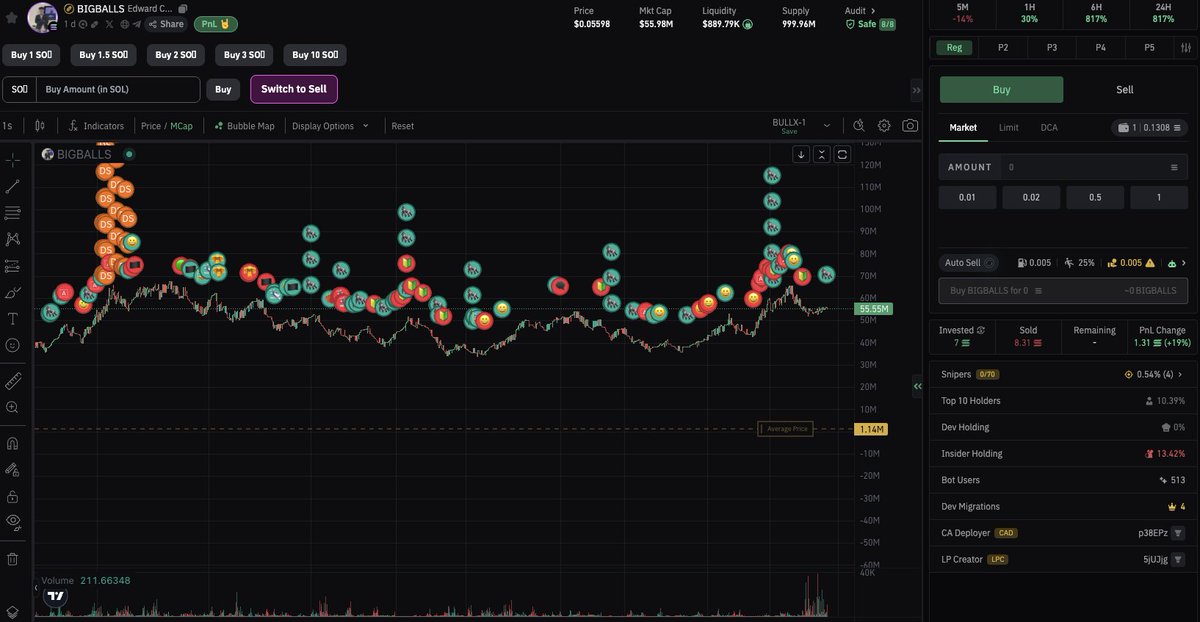
Task: Toggle lock all drawings
Action: [x=13, y=496]
